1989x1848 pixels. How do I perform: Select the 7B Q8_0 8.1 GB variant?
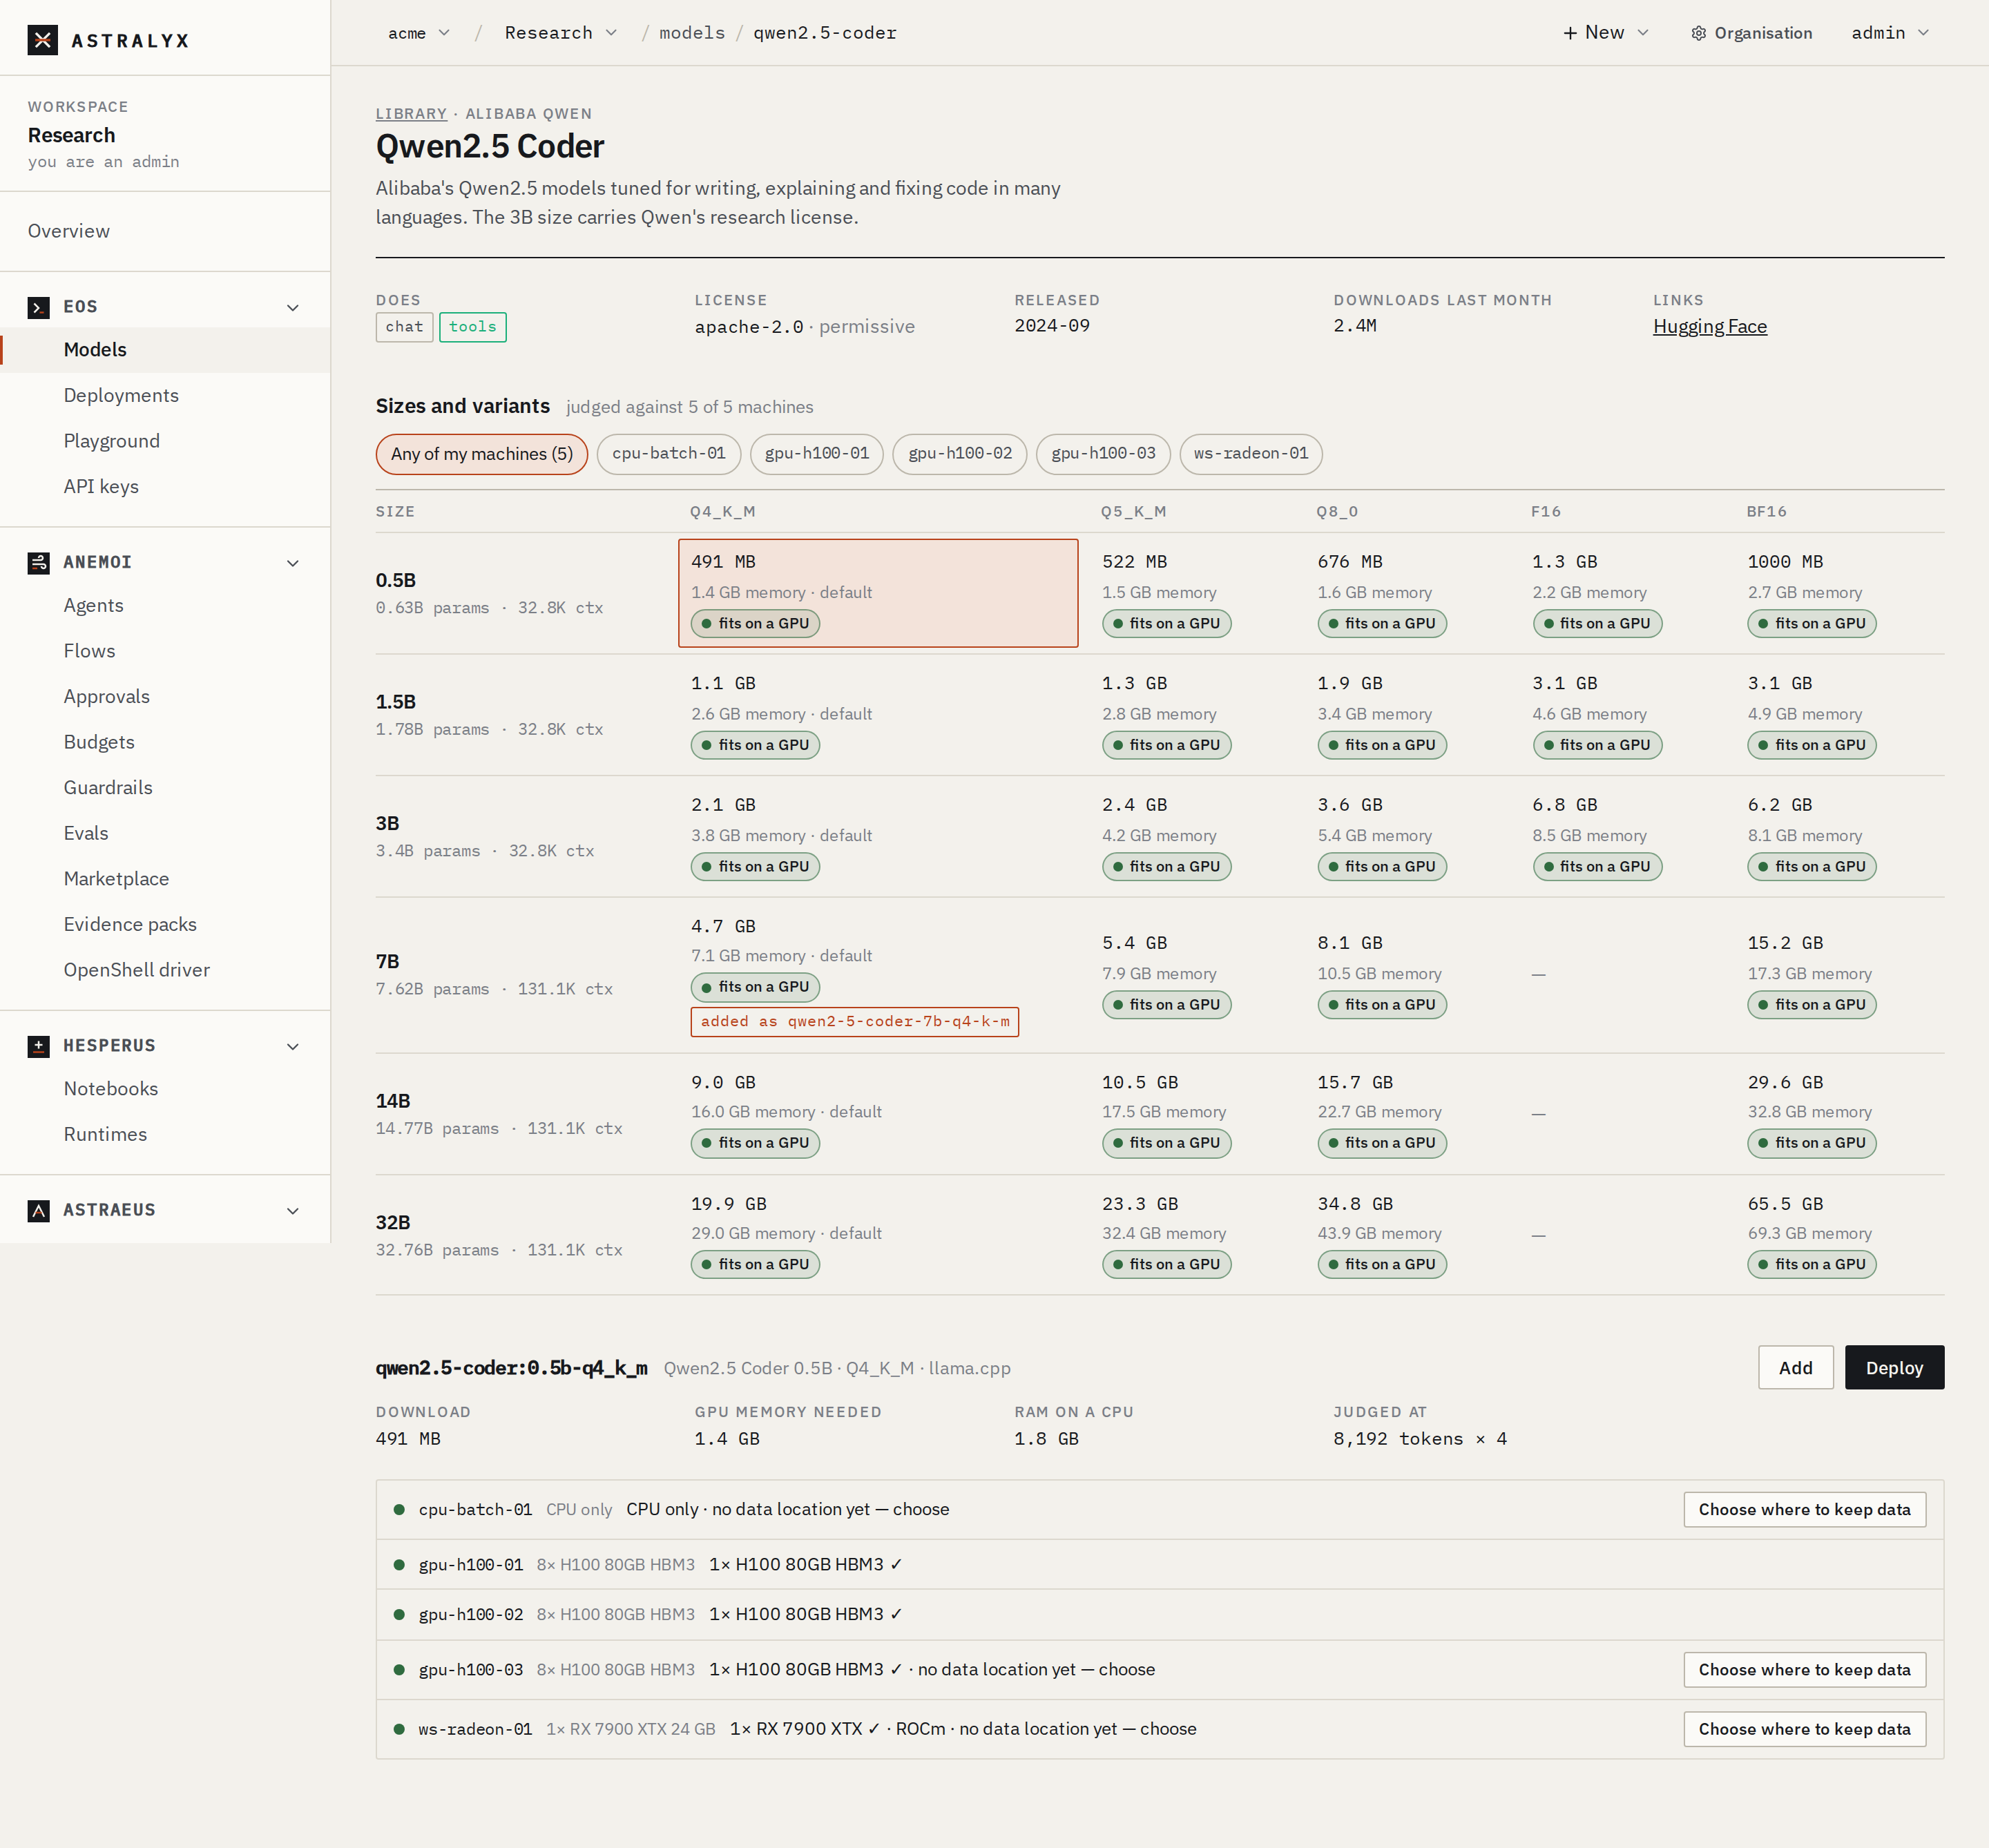[x=1414, y=974]
